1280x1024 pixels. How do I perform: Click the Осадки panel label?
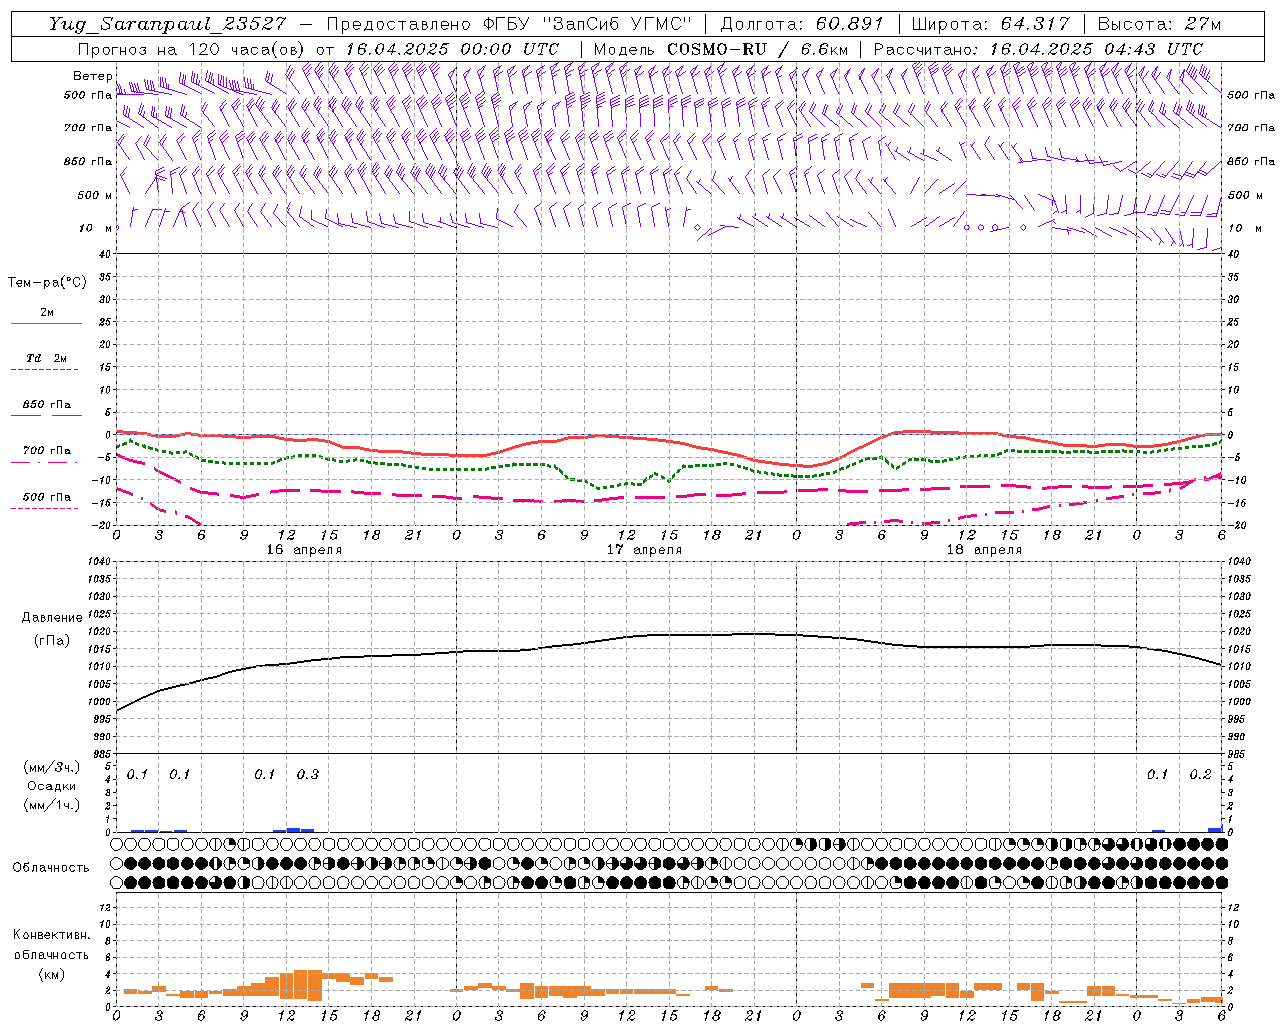click(51, 786)
